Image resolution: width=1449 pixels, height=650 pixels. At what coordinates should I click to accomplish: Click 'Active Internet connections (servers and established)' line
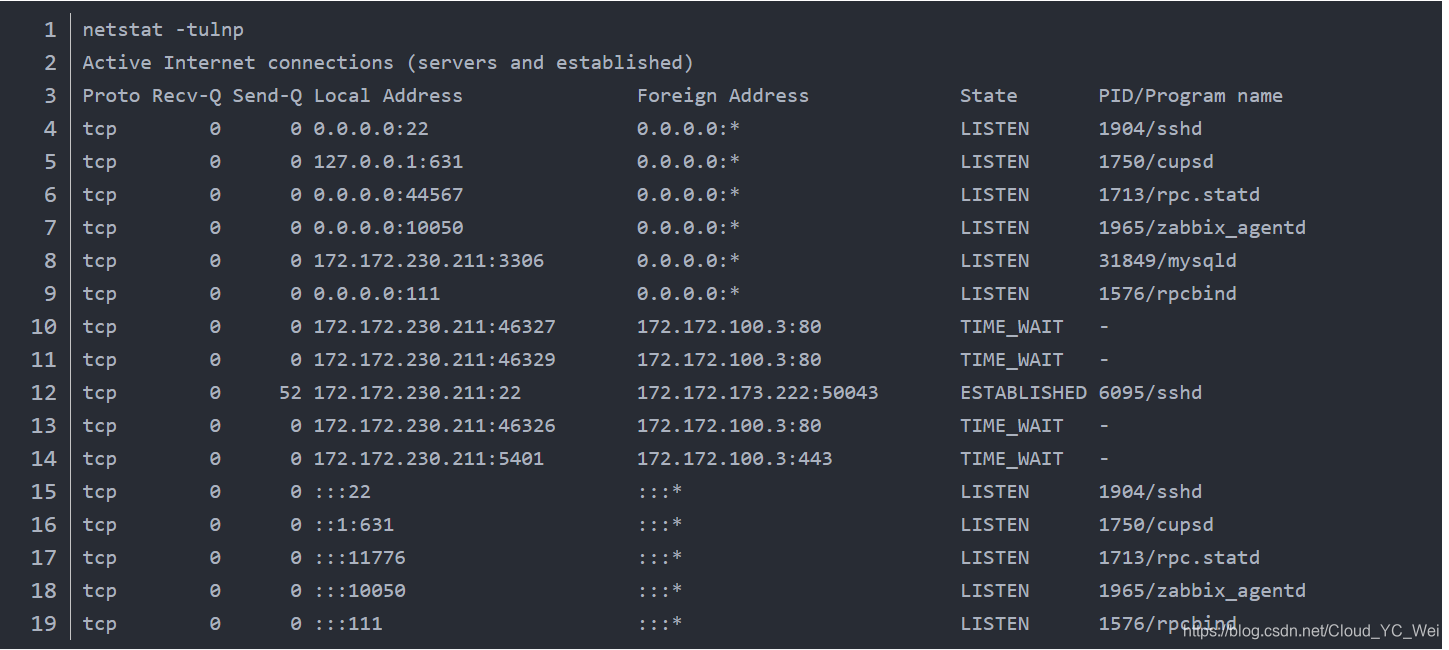(x=388, y=63)
